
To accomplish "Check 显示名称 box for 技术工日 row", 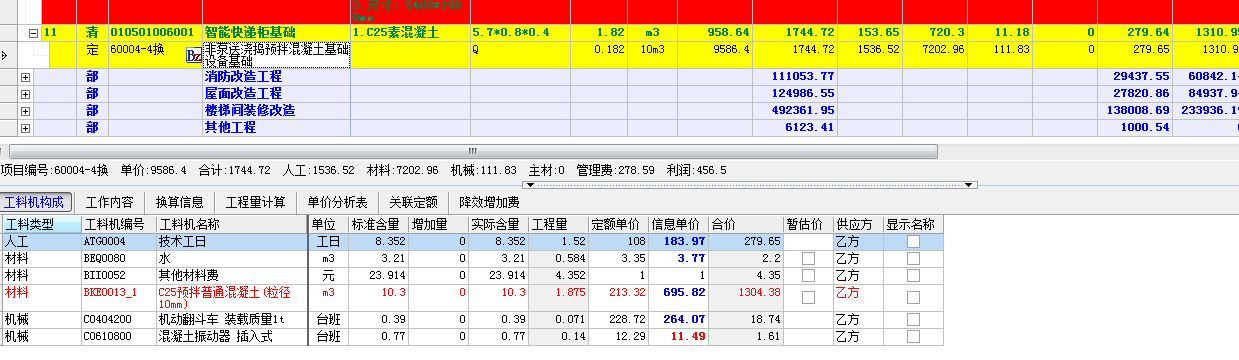I will pos(913,242).
